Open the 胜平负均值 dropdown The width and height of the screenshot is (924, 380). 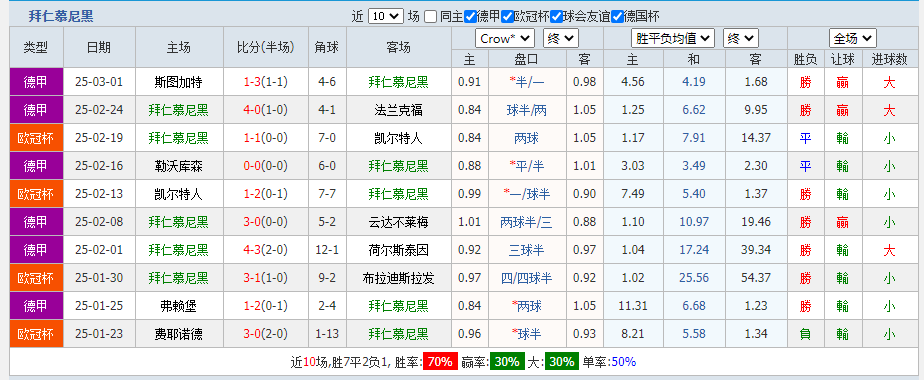click(673, 39)
